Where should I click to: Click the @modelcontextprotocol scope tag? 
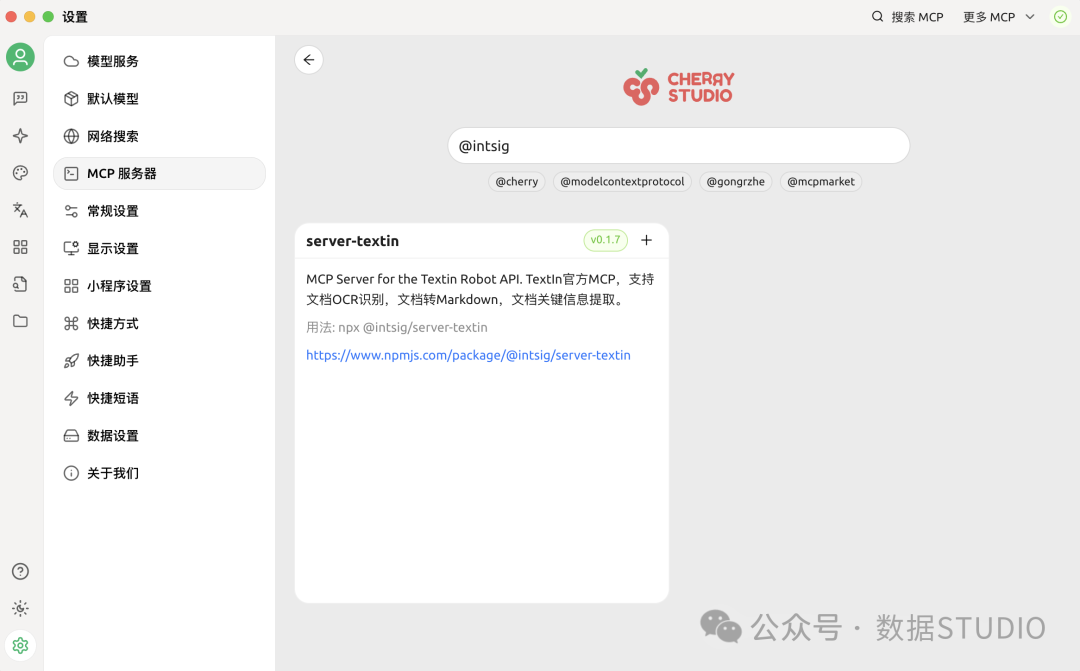click(622, 182)
